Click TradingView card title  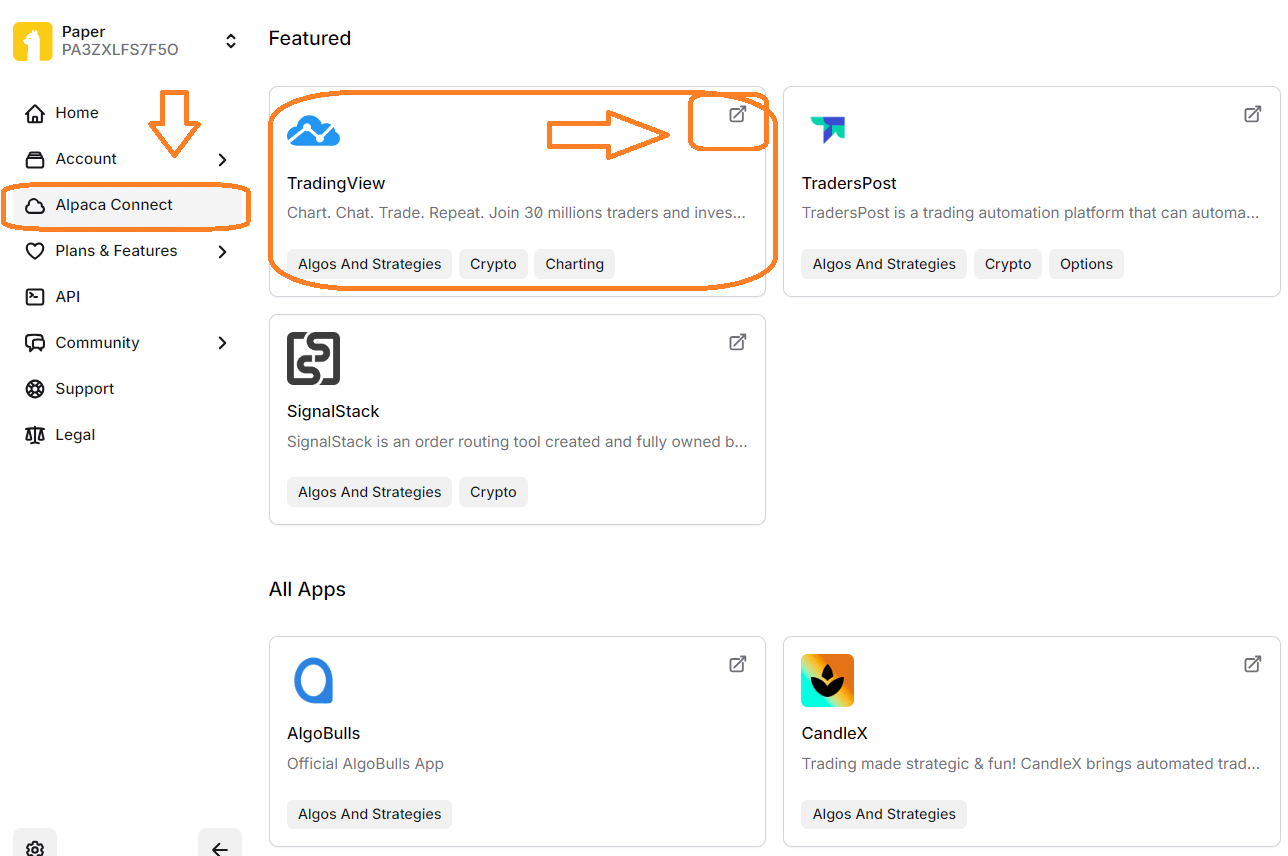click(336, 183)
